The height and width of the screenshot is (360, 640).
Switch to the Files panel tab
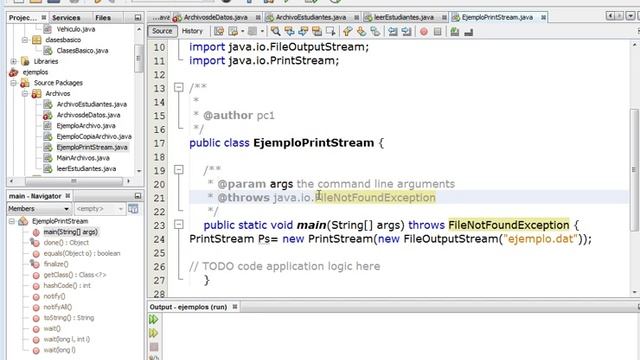[103, 18]
